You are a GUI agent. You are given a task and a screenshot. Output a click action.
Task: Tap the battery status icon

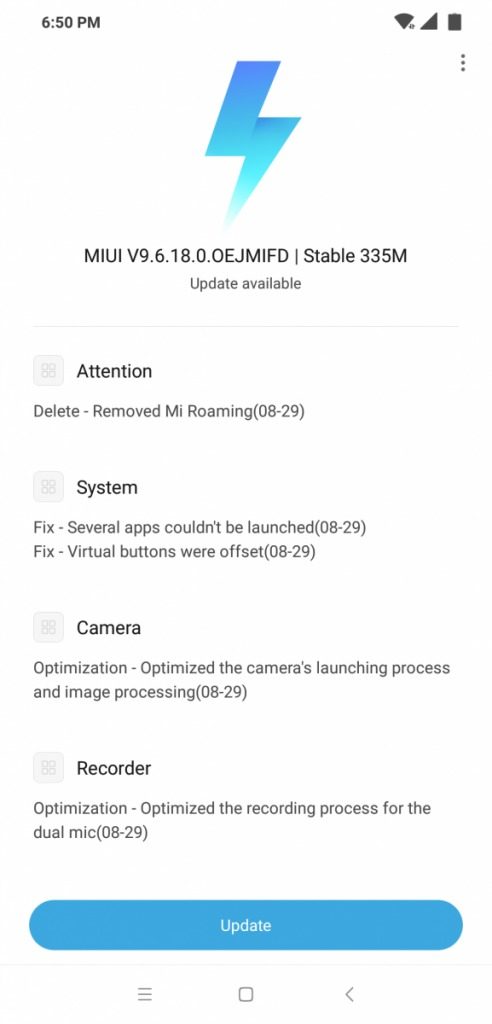455,22
